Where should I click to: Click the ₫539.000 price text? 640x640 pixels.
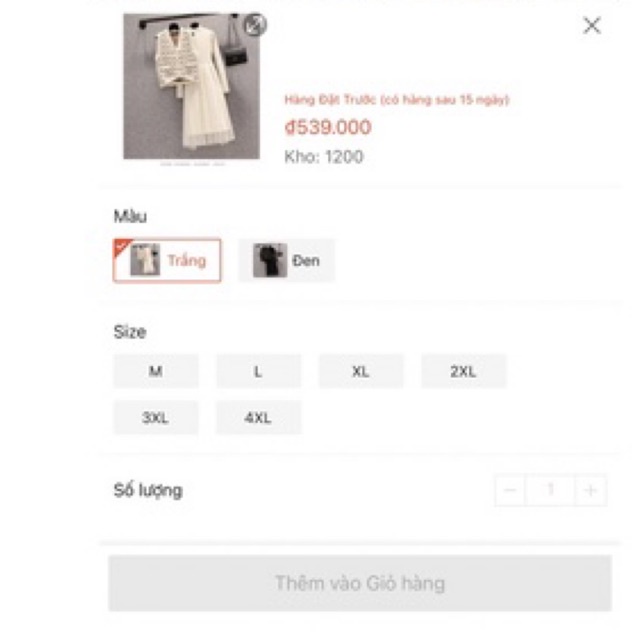(x=328, y=127)
